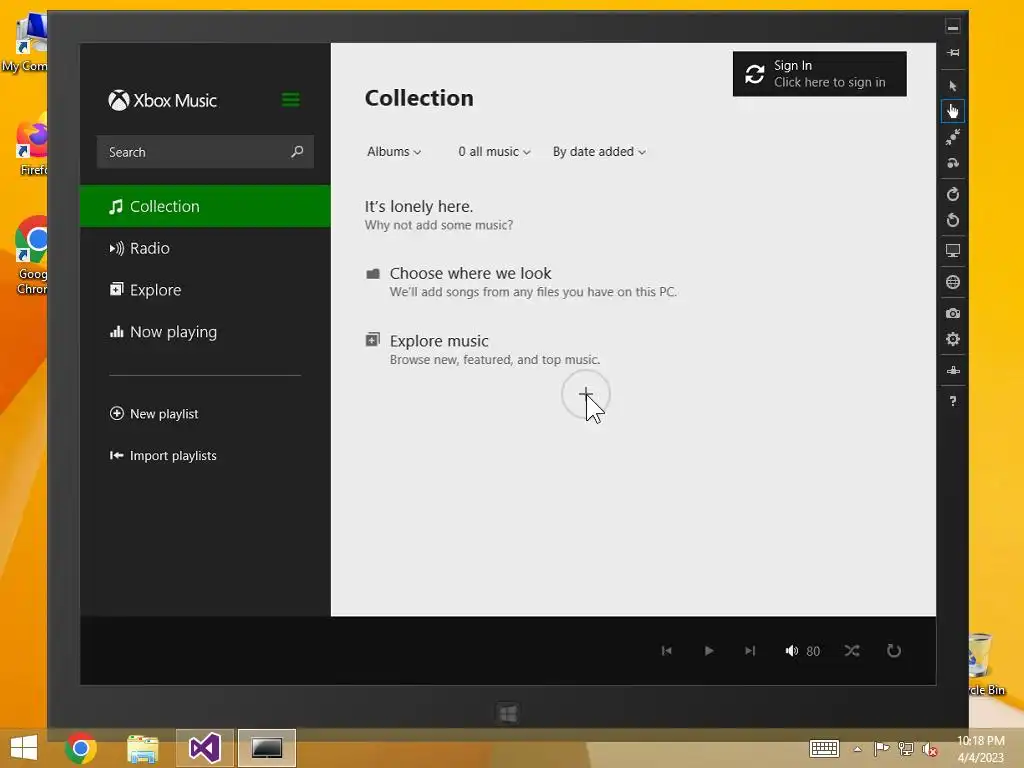Enable rotation touch mode
This screenshot has height=768, width=1024.
[953, 163]
